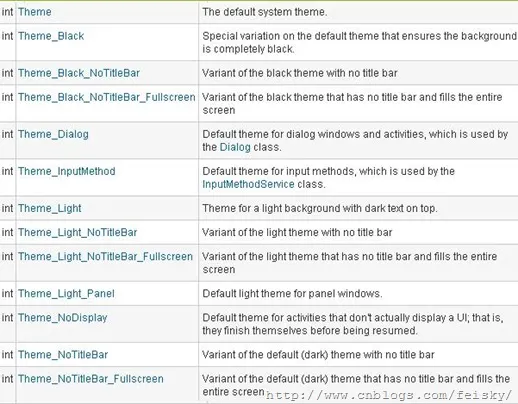Screen dimensions: 518x404
Task: Select 'Special variation on the default theme' description
Action: 359,42
